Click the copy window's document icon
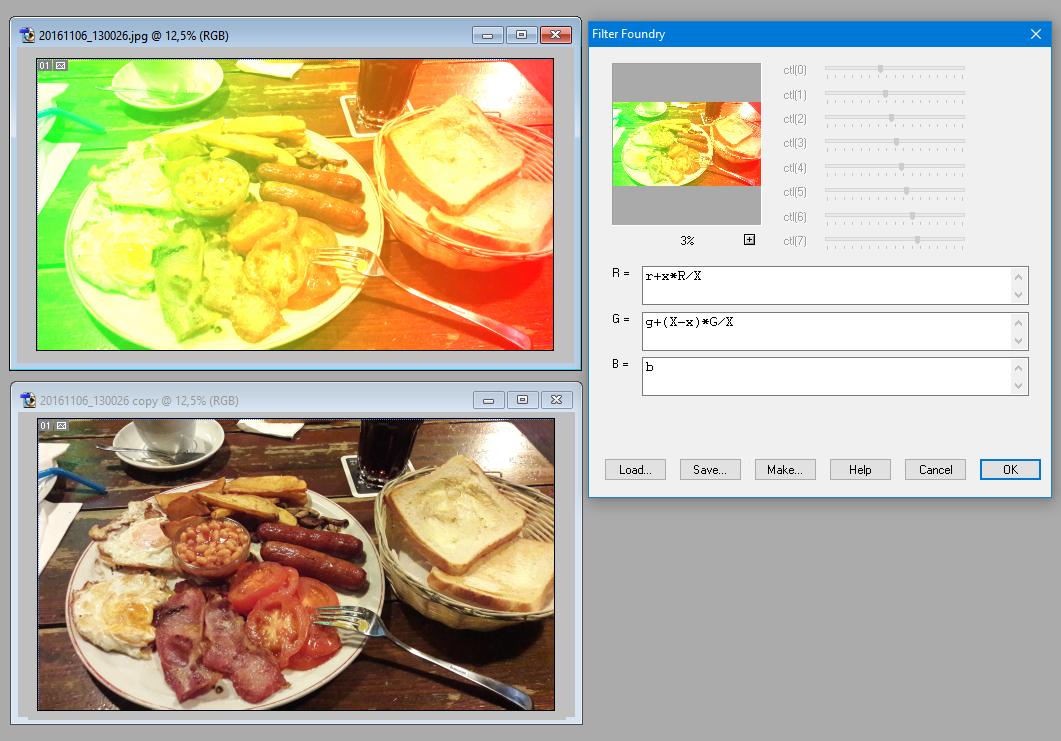 coord(28,400)
